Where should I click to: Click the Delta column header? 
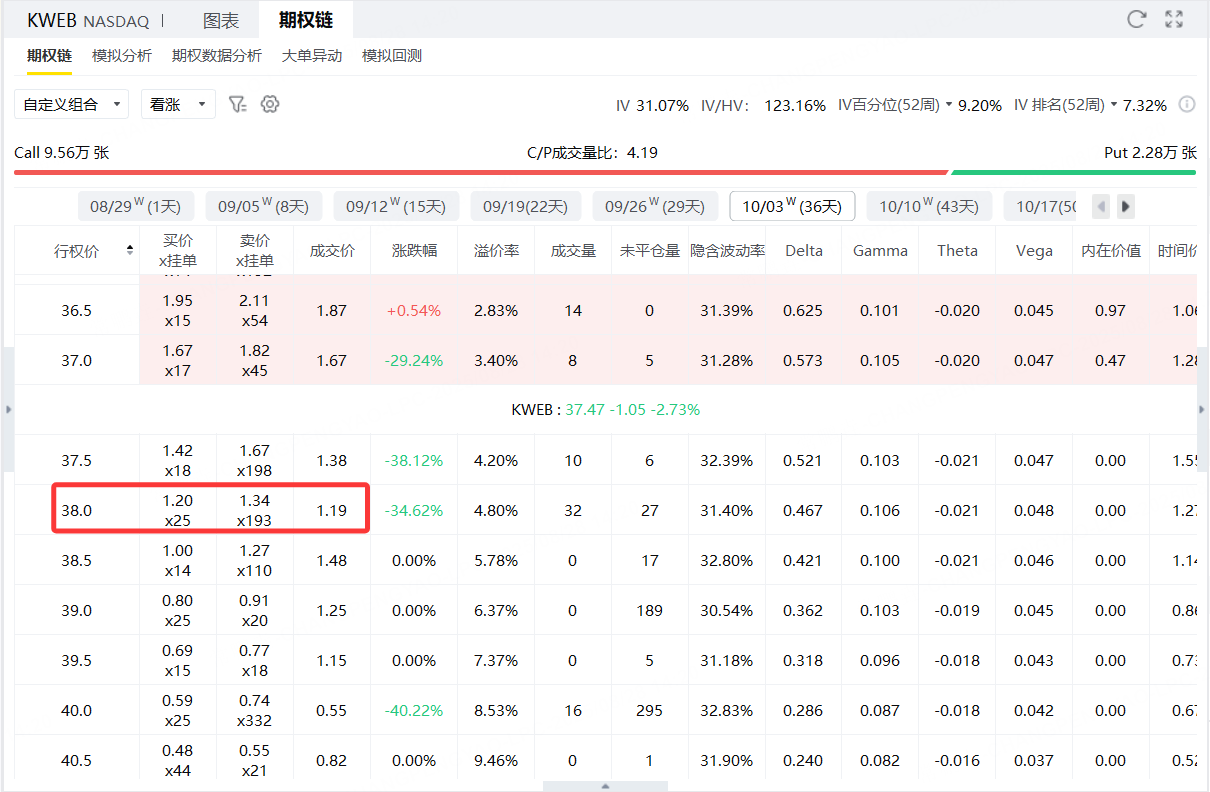pyautogui.click(x=804, y=250)
